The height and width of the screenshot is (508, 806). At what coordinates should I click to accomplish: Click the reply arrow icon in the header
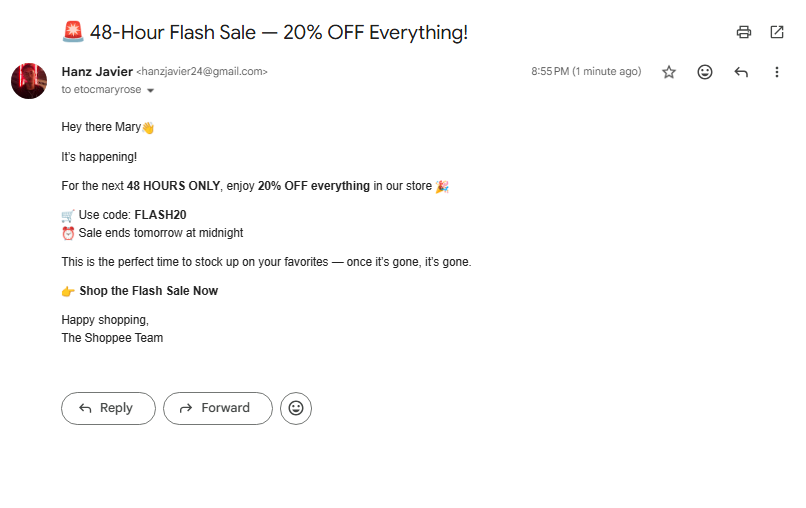coord(741,72)
